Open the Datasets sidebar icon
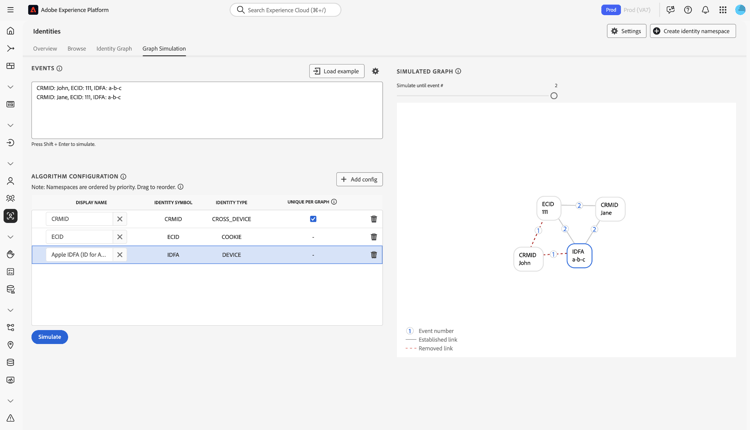This screenshot has height=430, width=750. pyautogui.click(x=11, y=363)
